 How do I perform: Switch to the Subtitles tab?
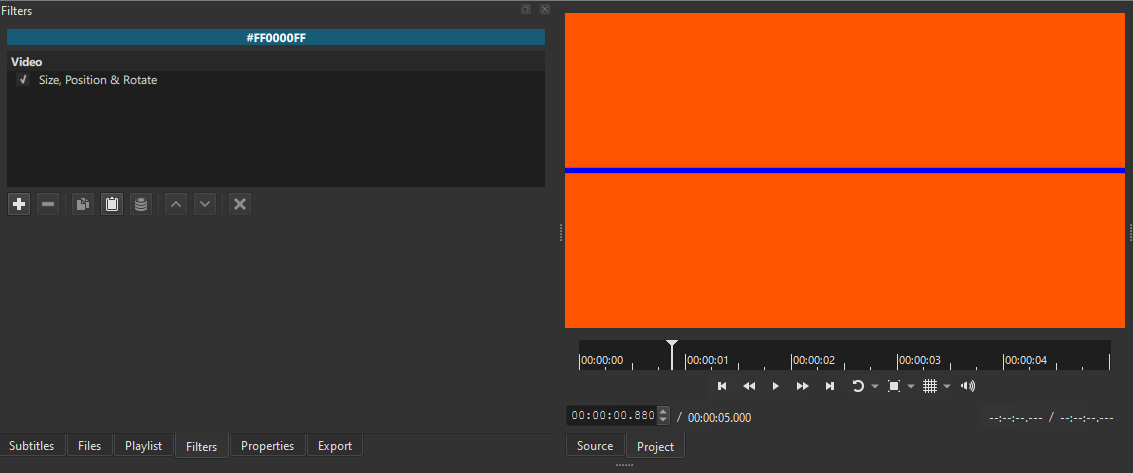(32, 446)
